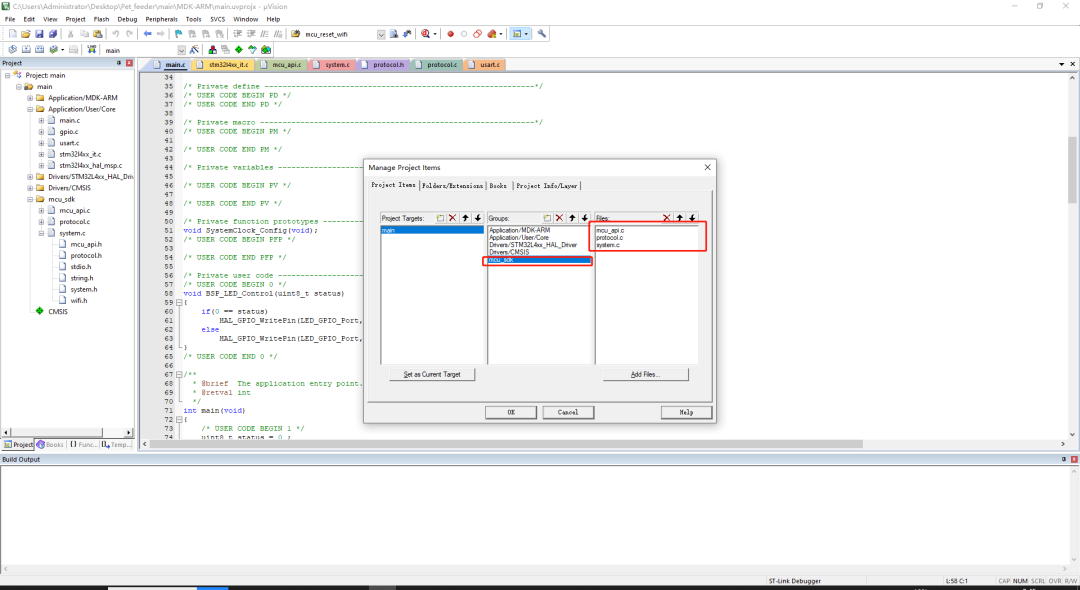Select protocol.c in the Files list
This screenshot has width=1080, height=590.
(610, 238)
